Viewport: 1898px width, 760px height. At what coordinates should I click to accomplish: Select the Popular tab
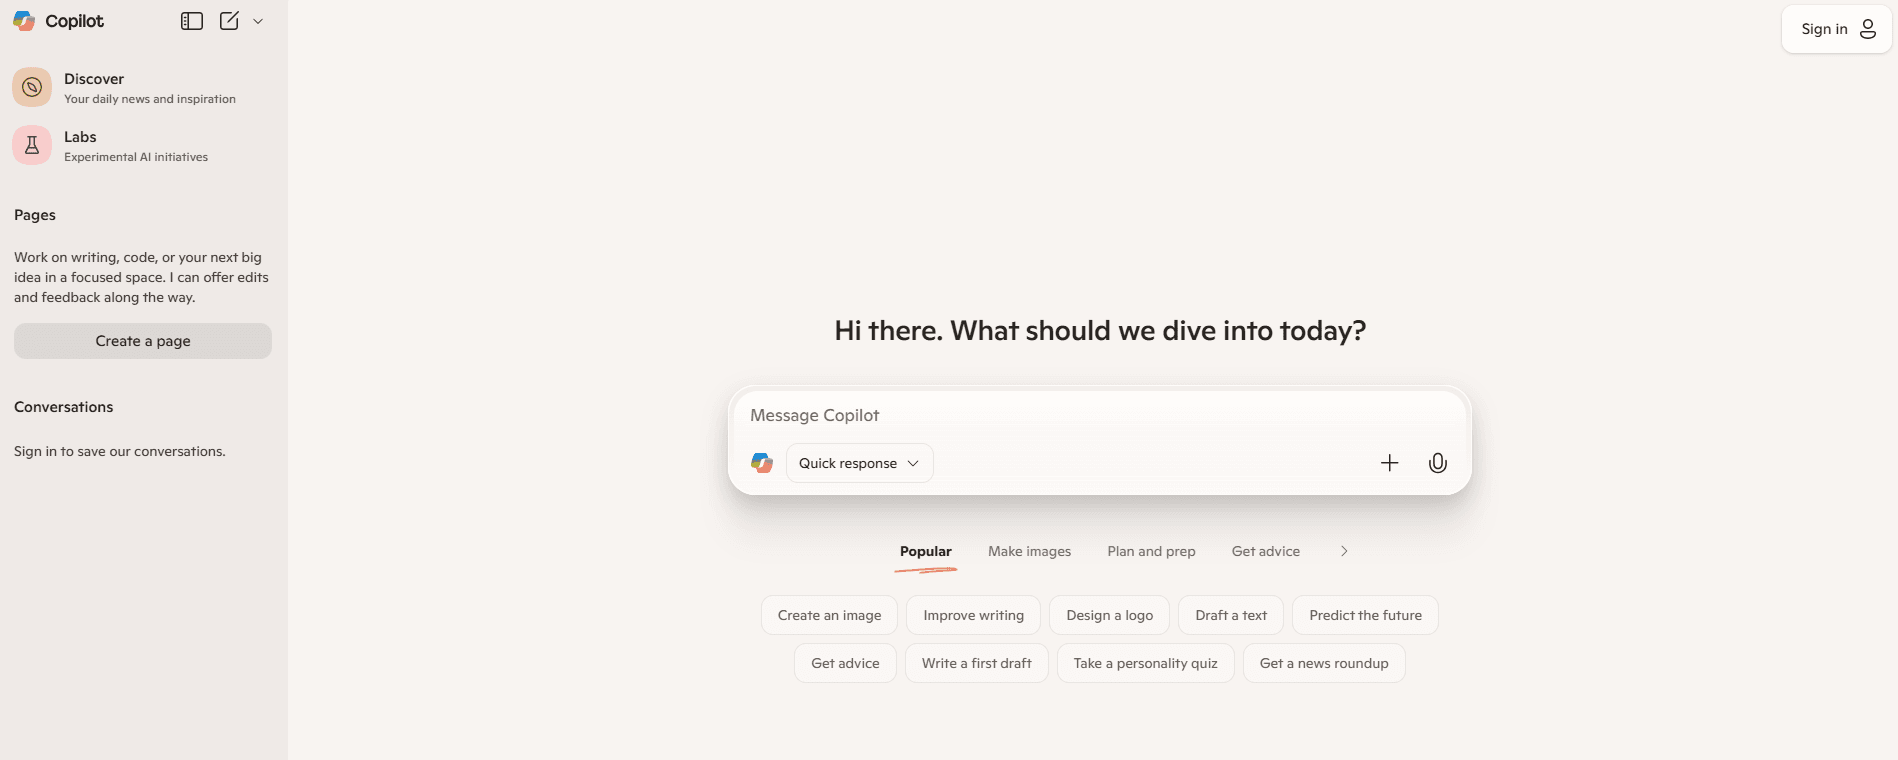926,551
